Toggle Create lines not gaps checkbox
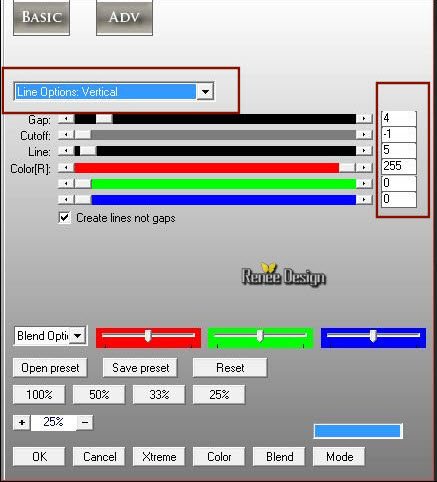 click(x=64, y=218)
